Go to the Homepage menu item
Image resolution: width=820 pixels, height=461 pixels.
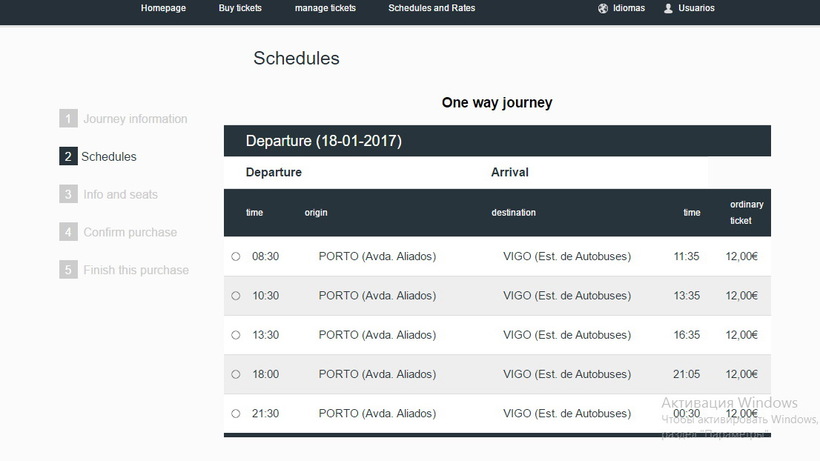click(164, 8)
